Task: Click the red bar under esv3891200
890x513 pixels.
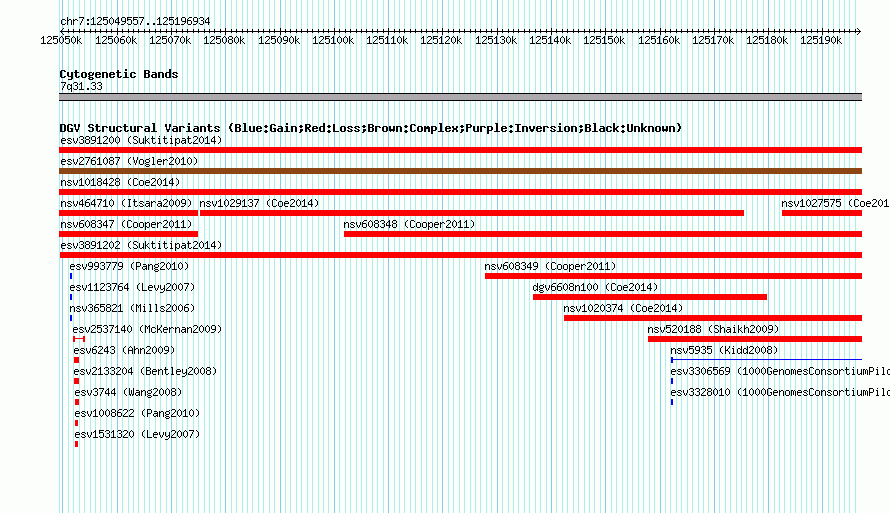Action: point(460,150)
